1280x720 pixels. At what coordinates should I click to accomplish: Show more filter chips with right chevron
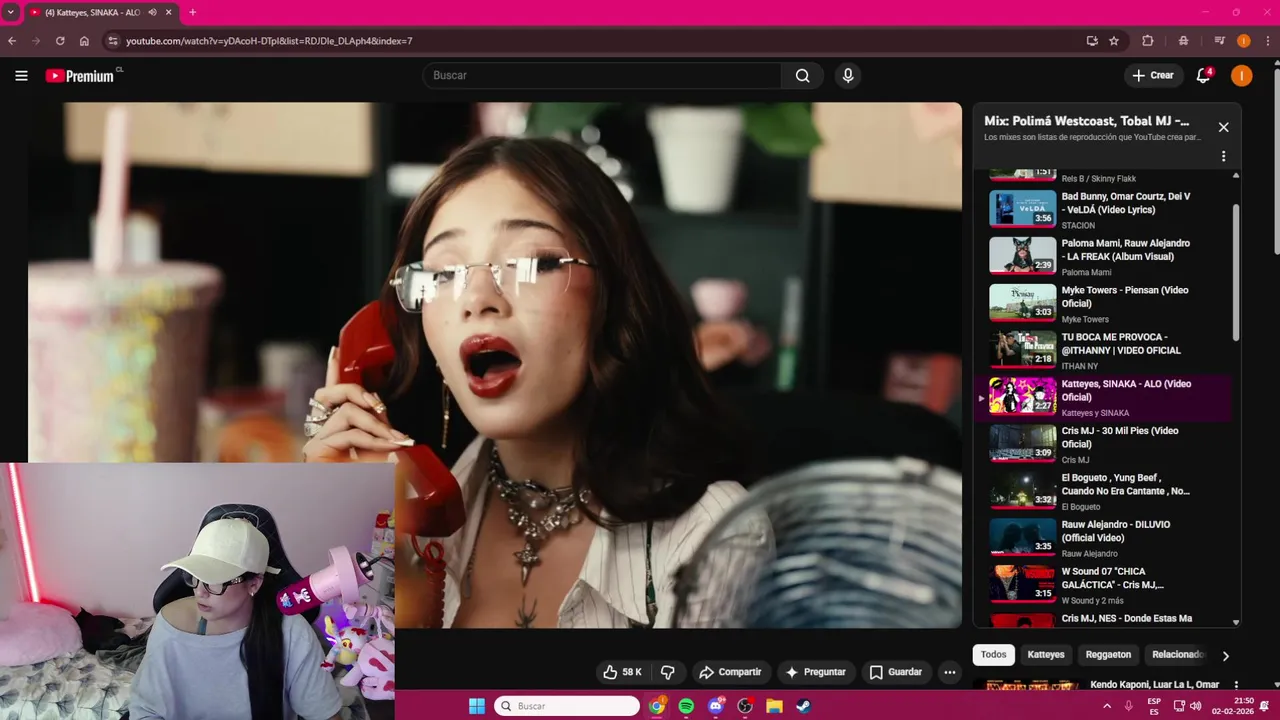[1225, 656]
